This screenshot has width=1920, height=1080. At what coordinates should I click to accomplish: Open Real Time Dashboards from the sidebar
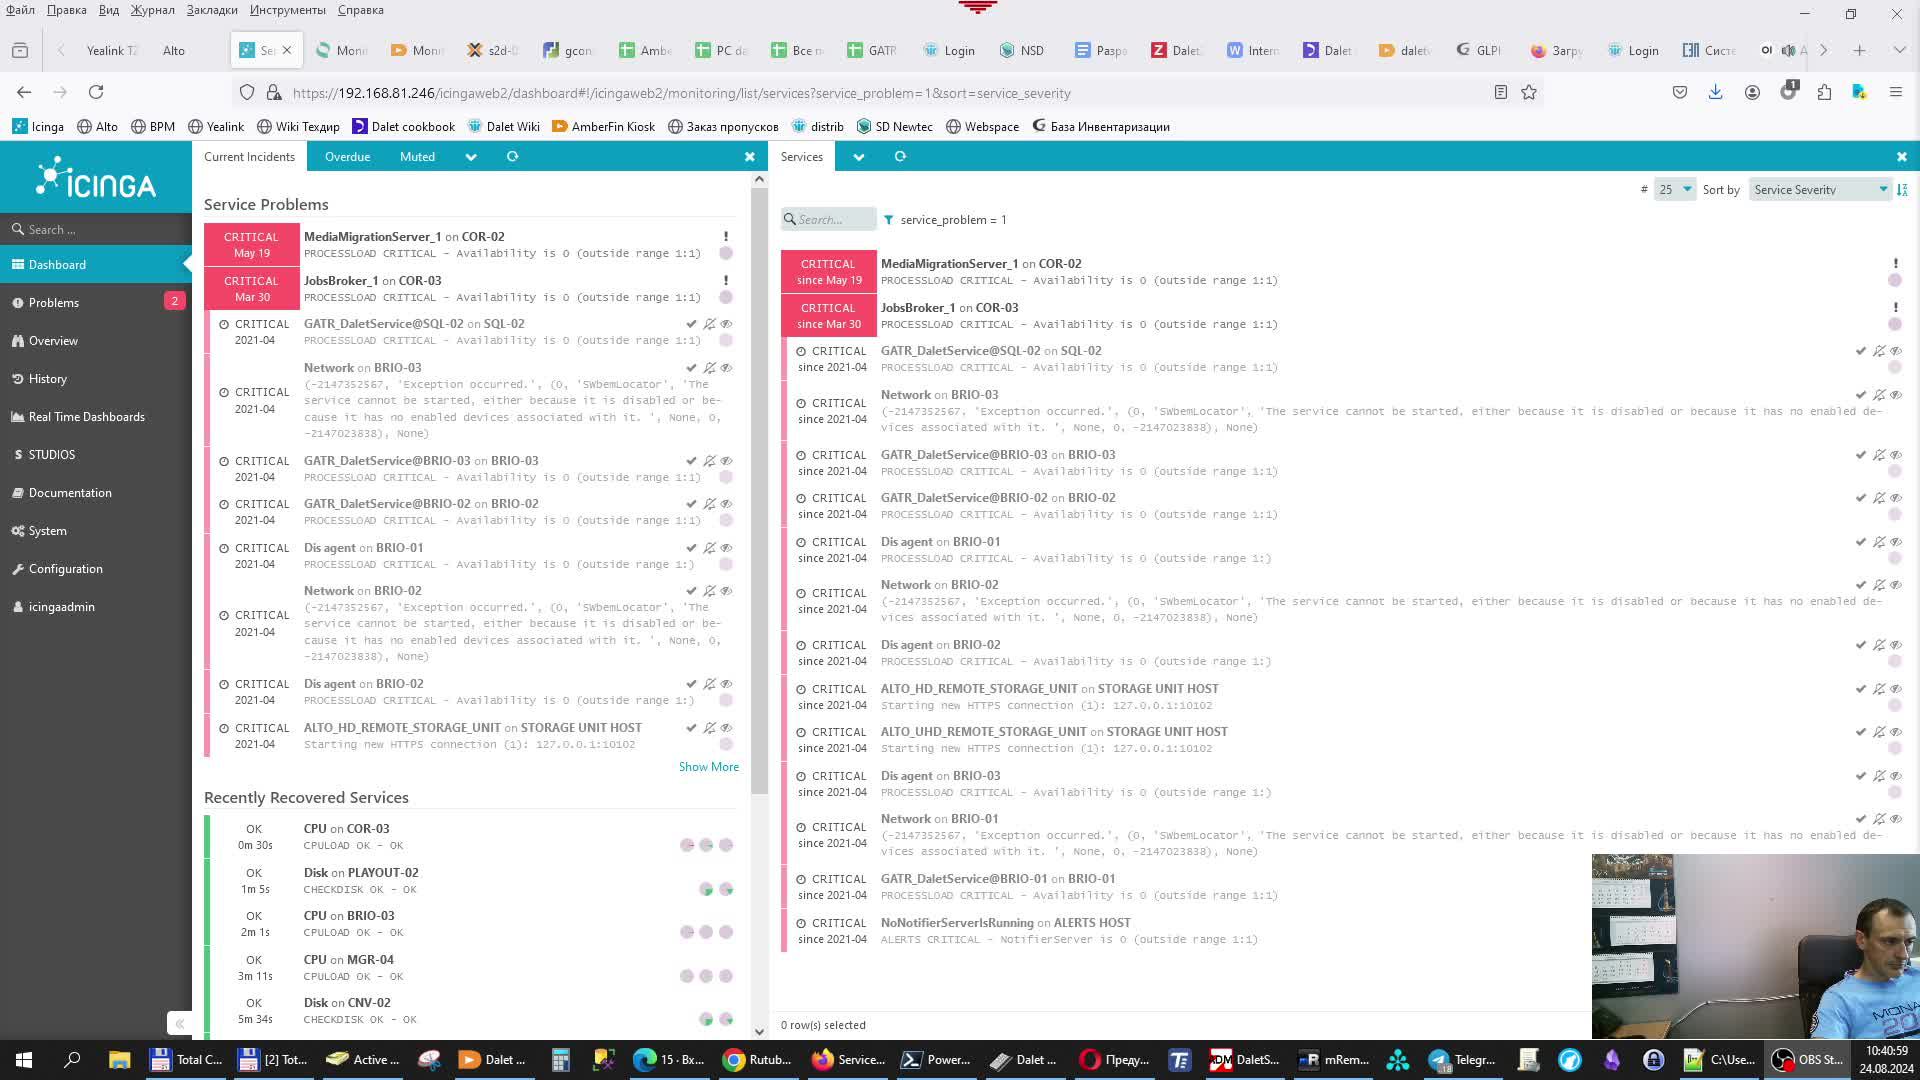pyautogui.click(x=86, y=417)
